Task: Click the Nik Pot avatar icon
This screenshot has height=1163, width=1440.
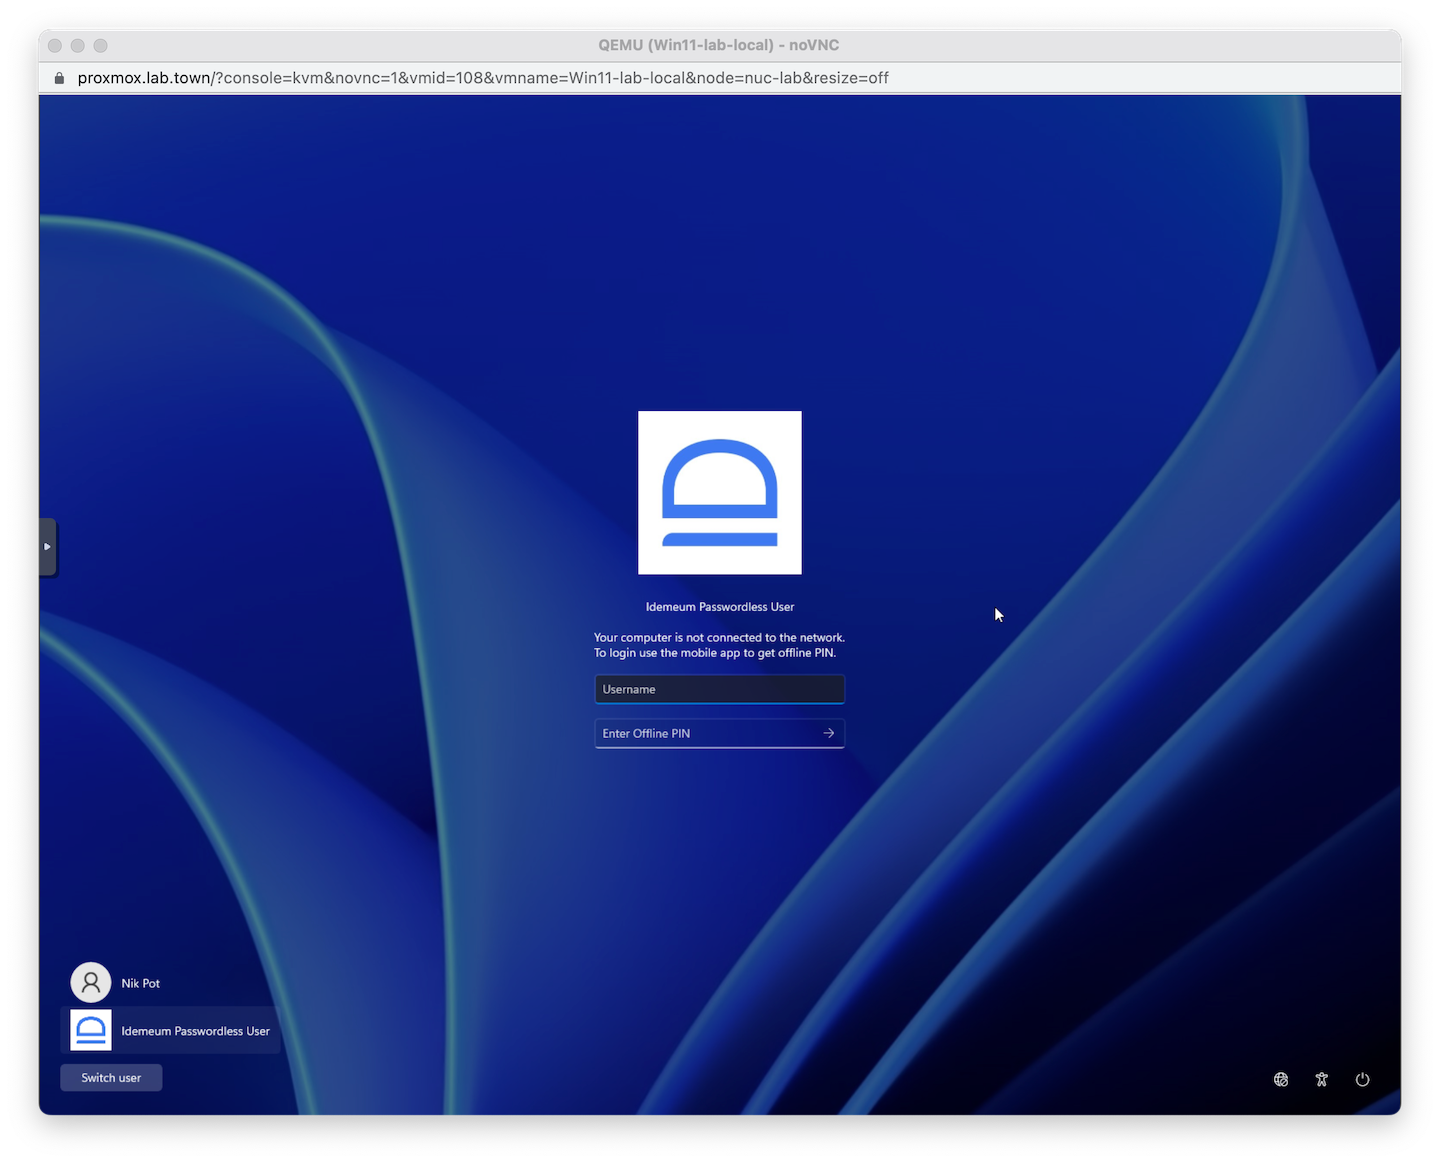Action: point(91,983)
